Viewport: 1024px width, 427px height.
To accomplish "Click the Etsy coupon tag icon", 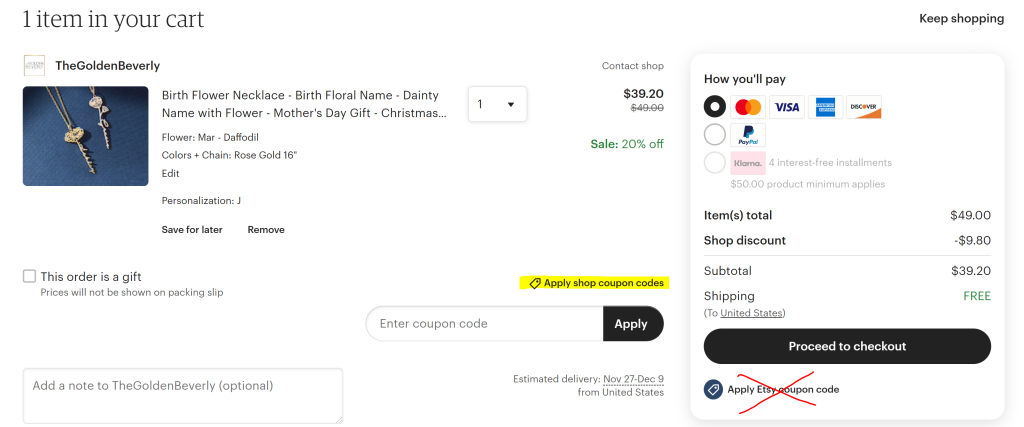I will point(714,390).
